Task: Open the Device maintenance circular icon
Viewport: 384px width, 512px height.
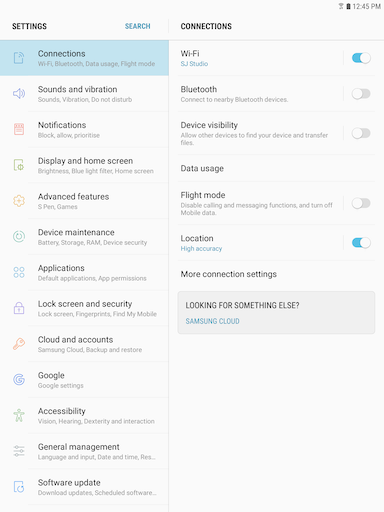Action: [19, 236]
